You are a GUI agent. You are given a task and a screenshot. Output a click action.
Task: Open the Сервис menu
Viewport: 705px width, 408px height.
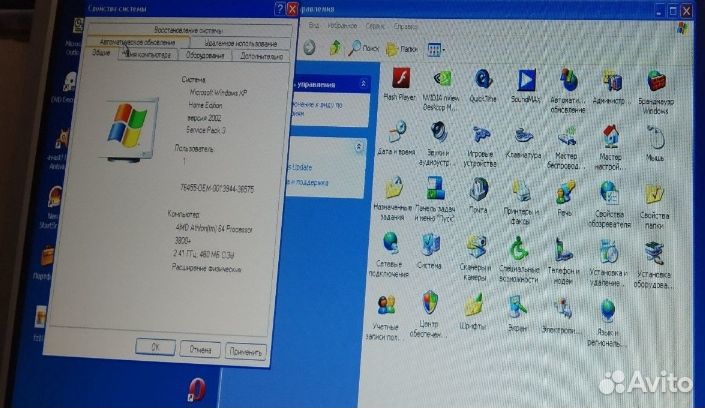[x=375, y=27]
